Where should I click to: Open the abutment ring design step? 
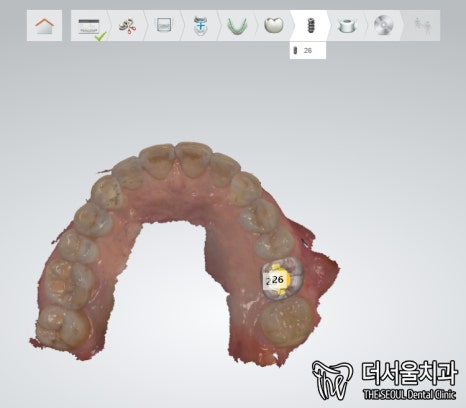tap(347, 26)
